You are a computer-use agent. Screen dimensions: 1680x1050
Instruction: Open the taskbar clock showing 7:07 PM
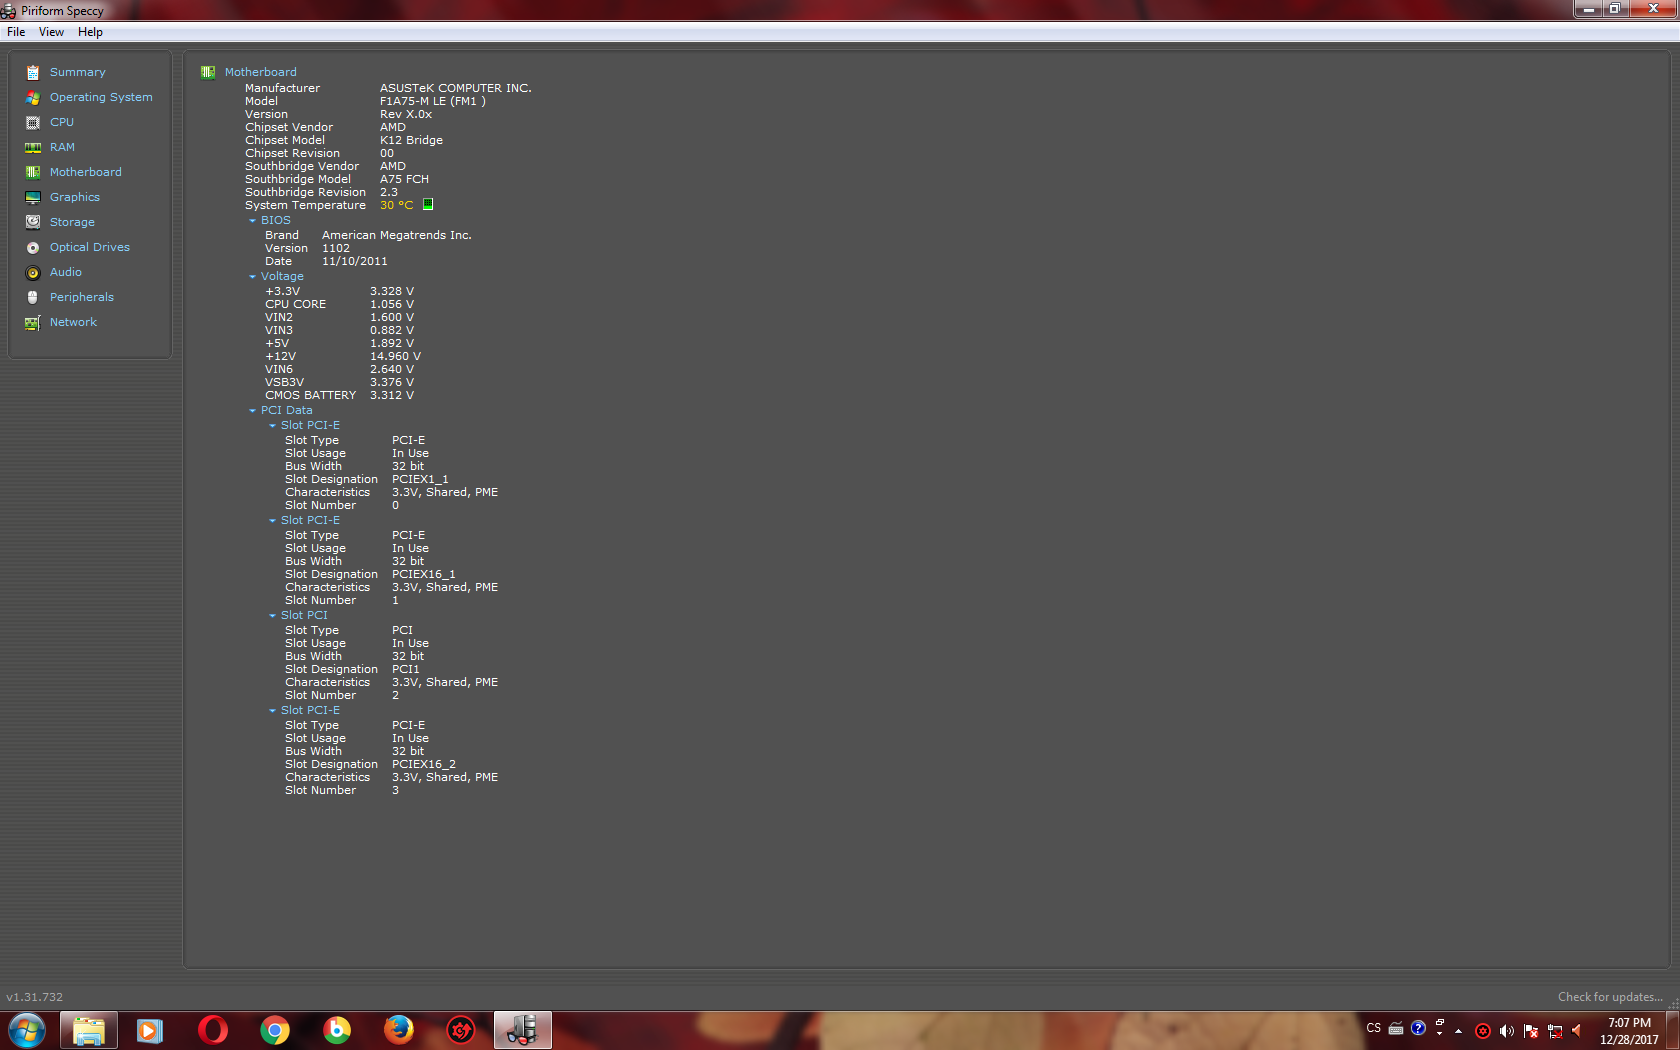click(1629, 1031)
